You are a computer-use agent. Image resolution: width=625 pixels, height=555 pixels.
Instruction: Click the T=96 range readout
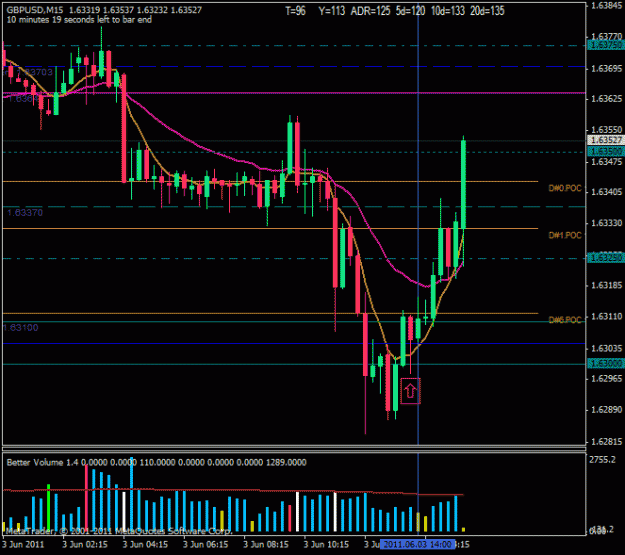[x=295, y=11]
